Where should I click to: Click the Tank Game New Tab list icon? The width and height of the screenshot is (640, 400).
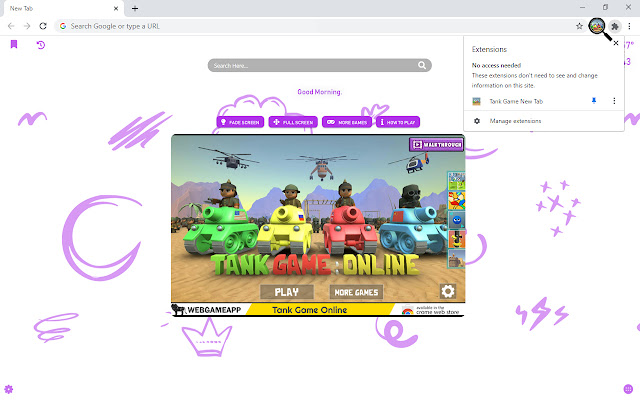pyautogui.click(x=476, y=101)
